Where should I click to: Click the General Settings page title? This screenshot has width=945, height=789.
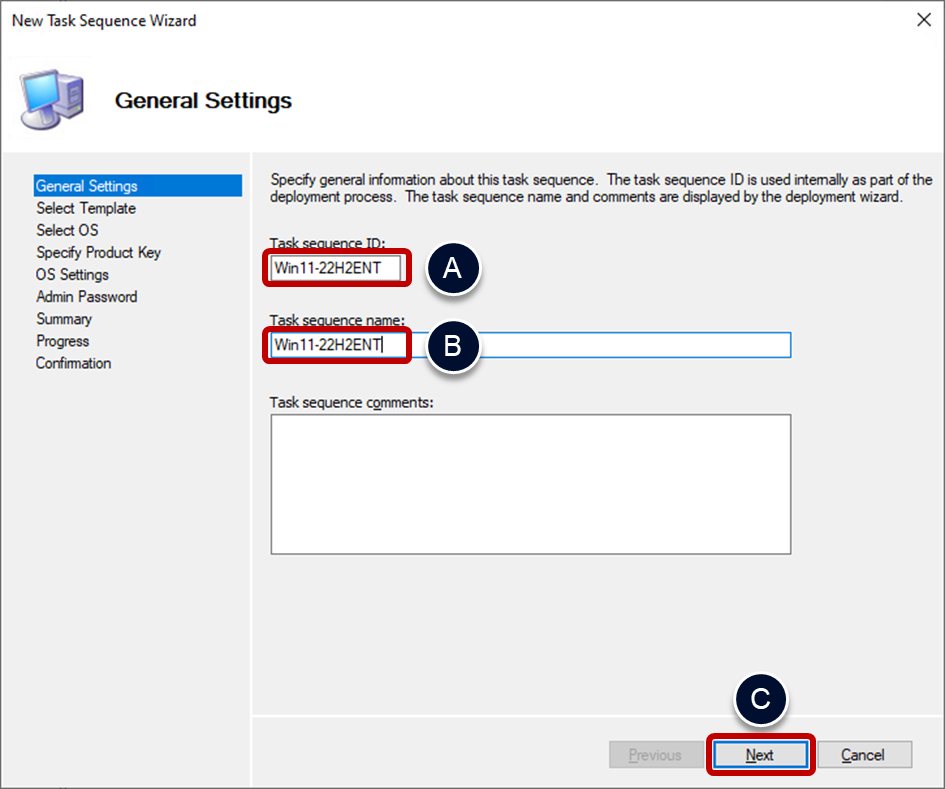pyautogui.click(x=203, y=100)
